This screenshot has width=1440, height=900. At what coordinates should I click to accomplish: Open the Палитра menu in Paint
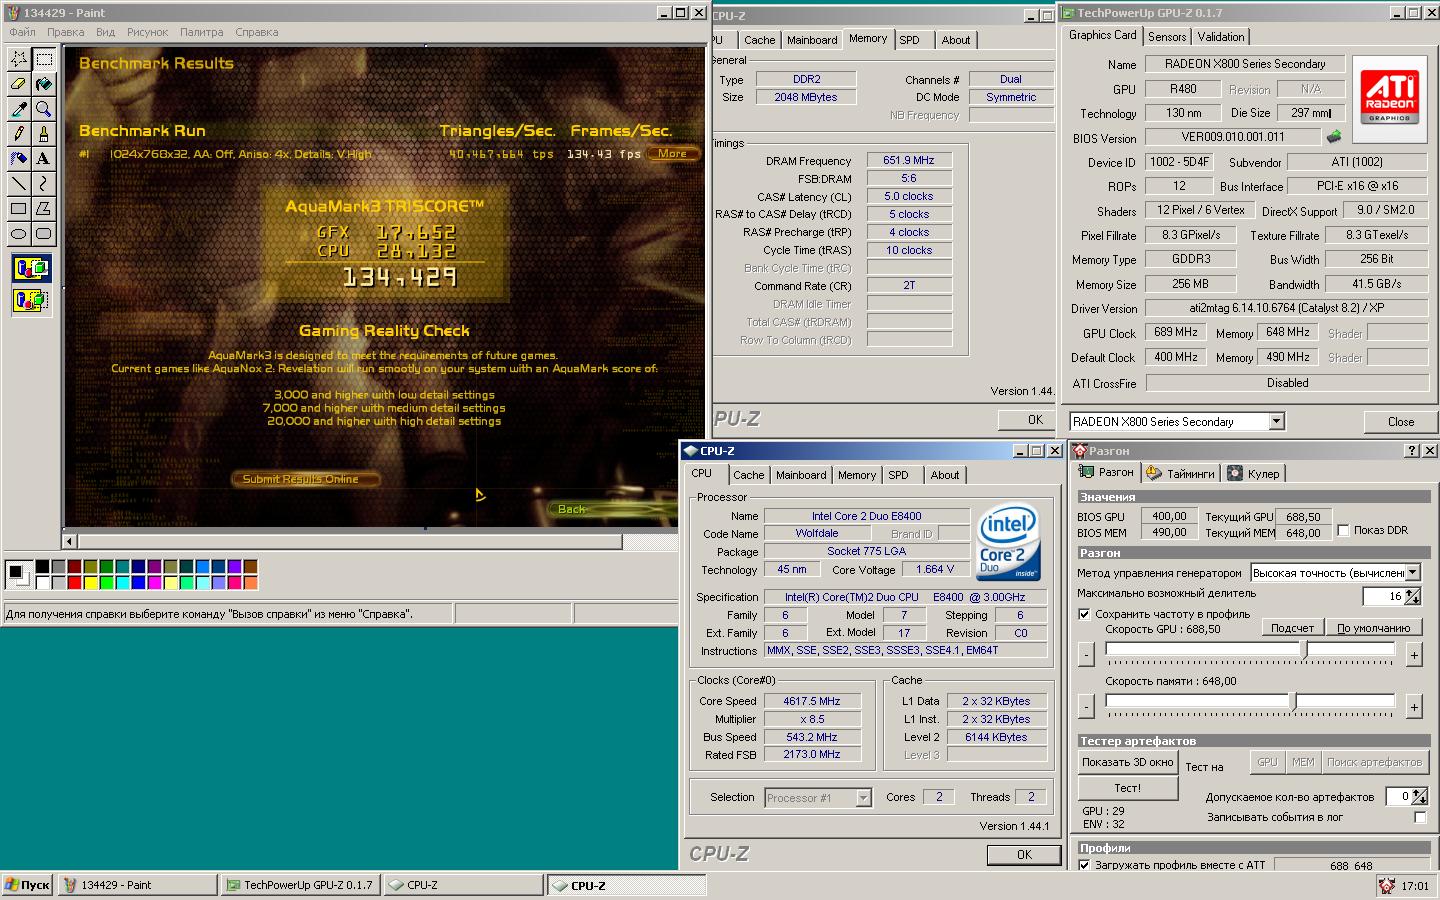click(201, 32)
